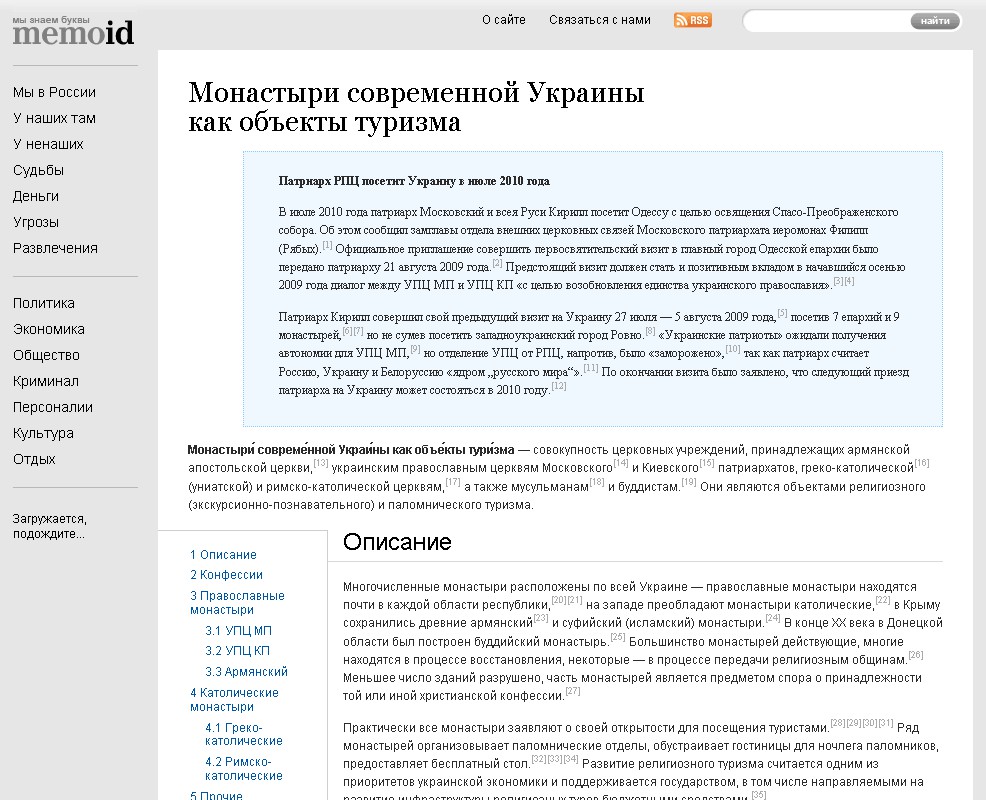The image size is (986, 800).
Task: Click Загружается, подождите status text
Action: 50,526
